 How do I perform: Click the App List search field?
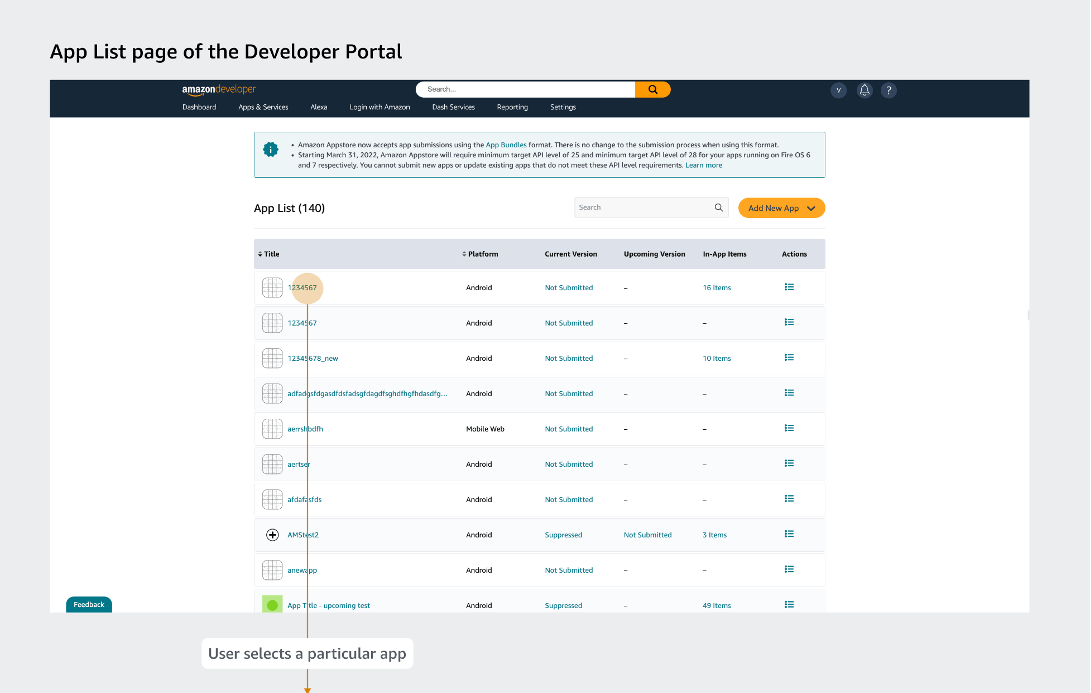[x=642, y=208]
